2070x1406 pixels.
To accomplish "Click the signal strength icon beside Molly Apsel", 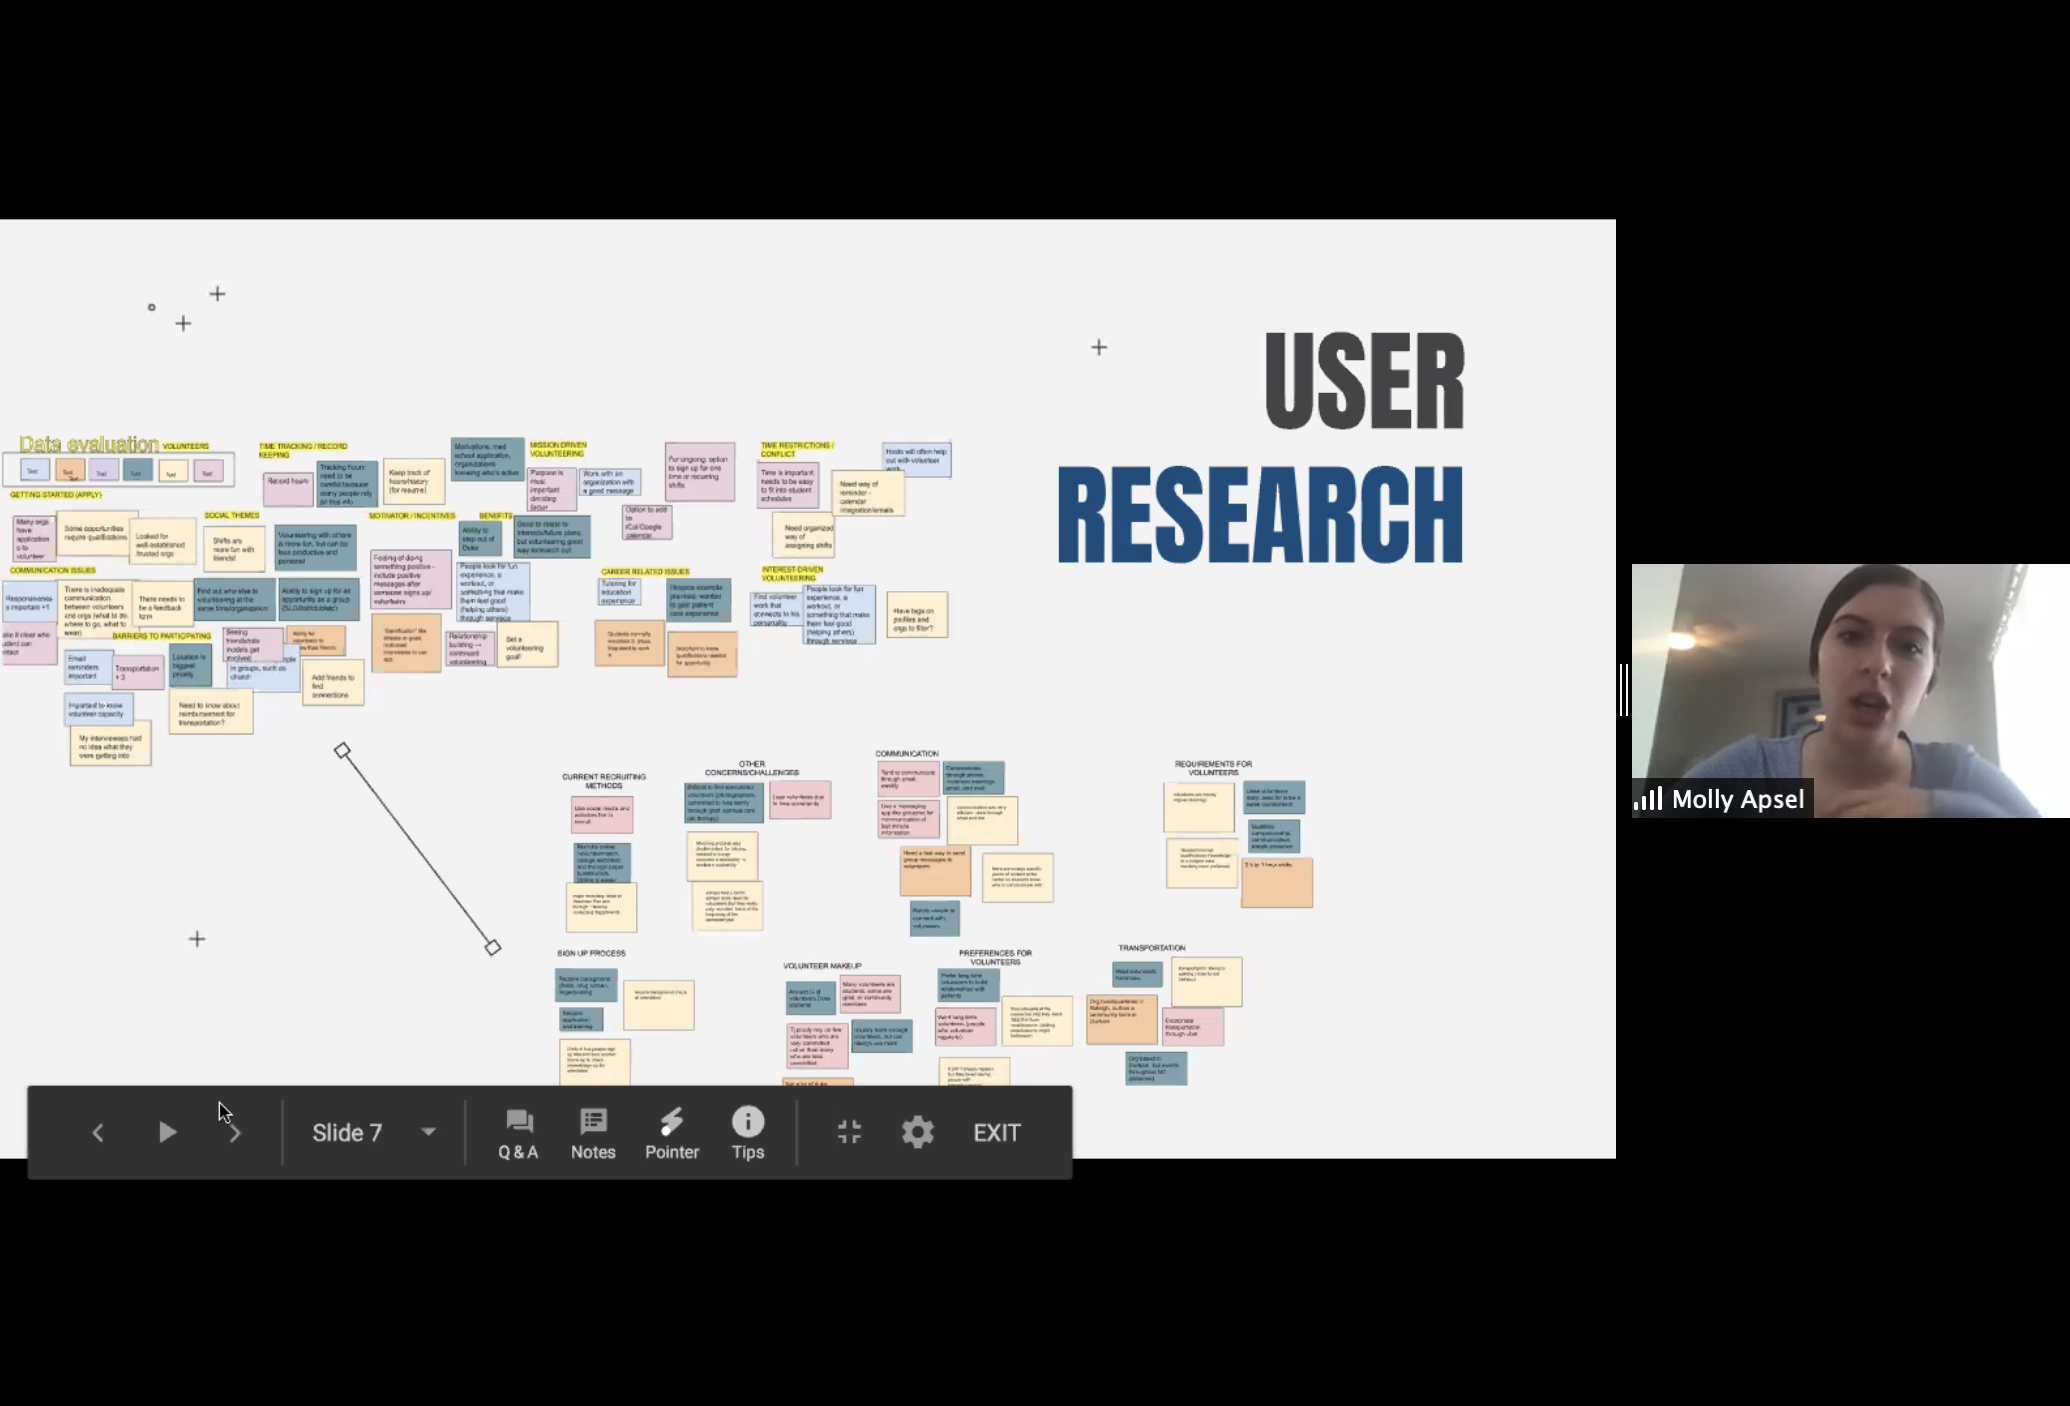I will click(x=1648, y=799).
